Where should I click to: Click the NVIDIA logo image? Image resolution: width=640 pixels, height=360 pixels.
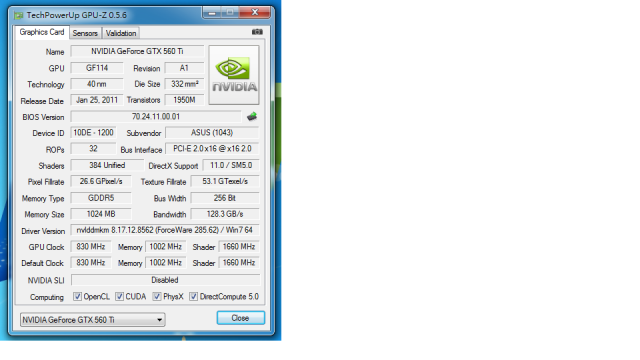click(234, 75)
